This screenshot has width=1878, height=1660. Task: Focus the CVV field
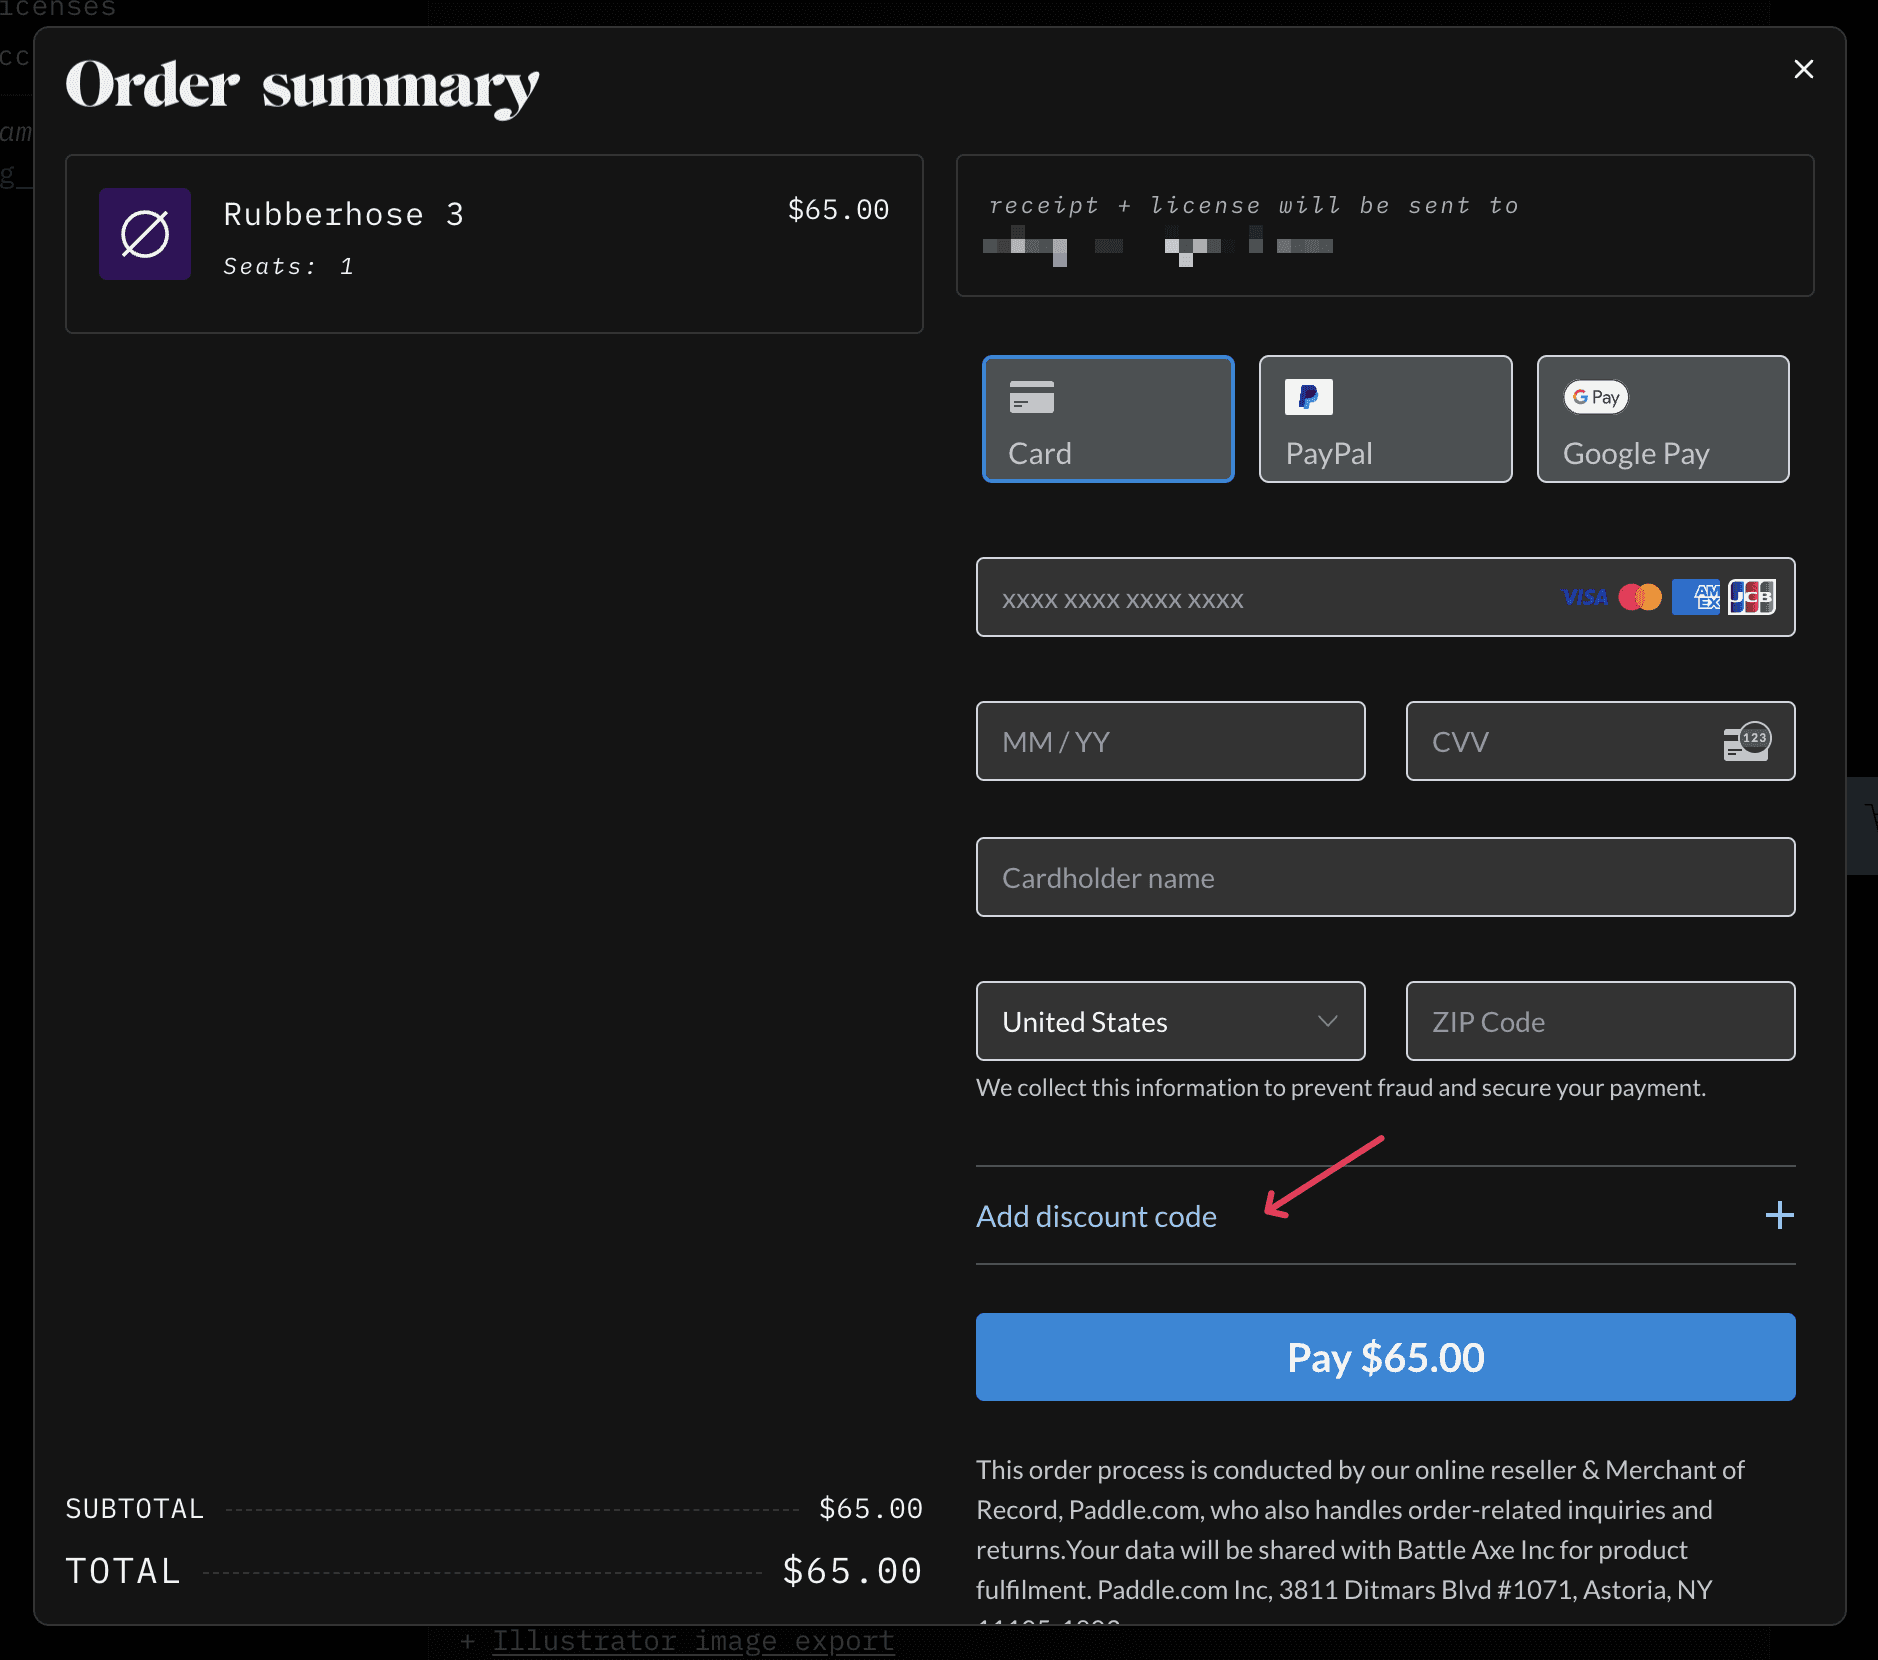click(x=1600, y=741)
